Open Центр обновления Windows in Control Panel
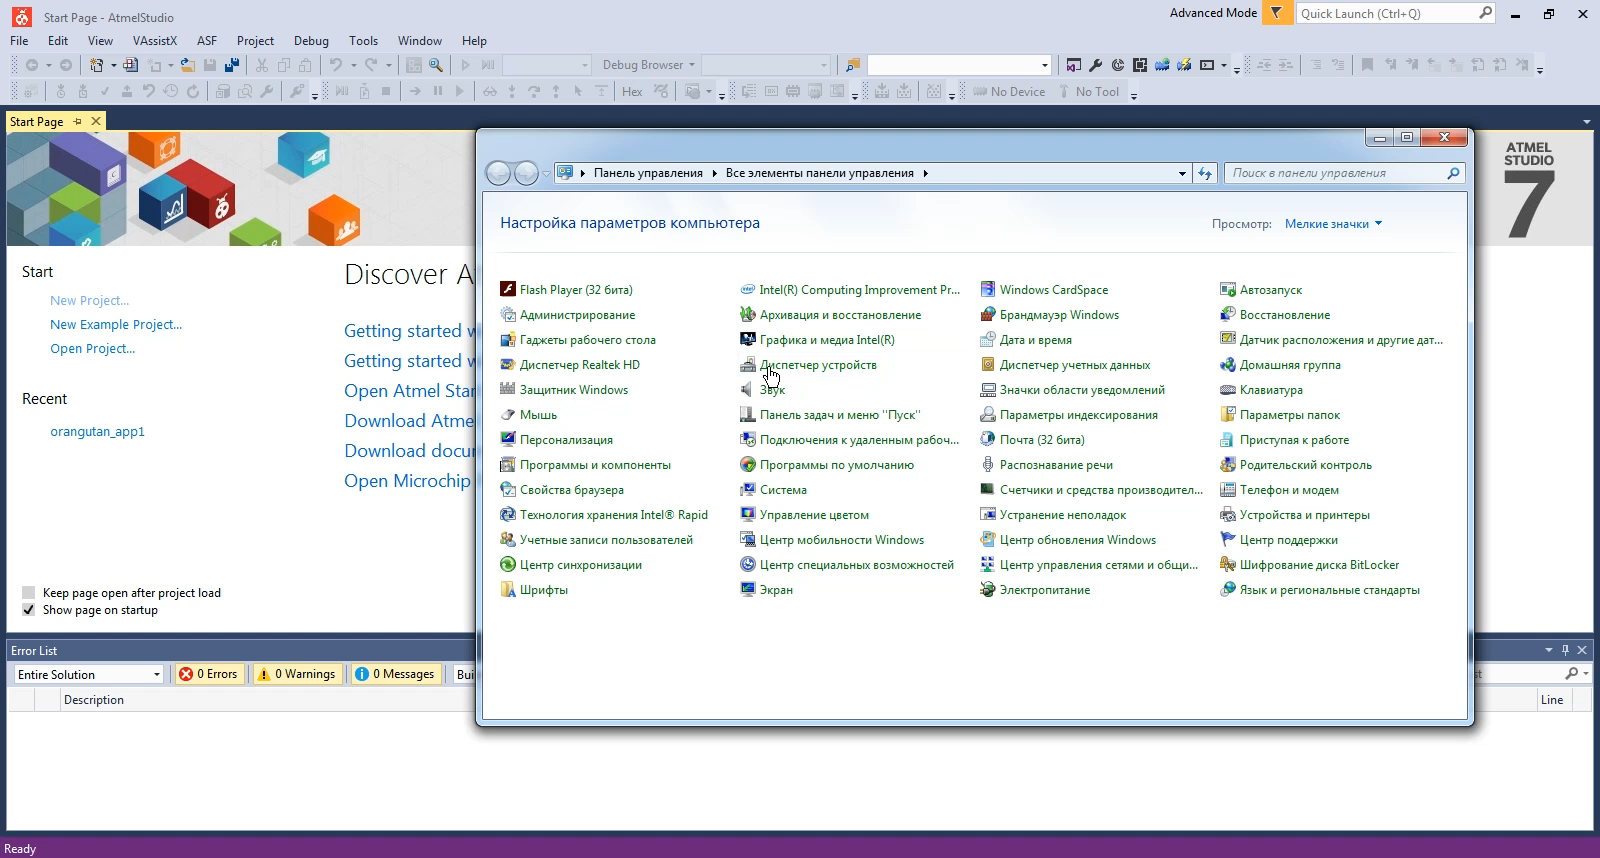 click(1068, 540)
